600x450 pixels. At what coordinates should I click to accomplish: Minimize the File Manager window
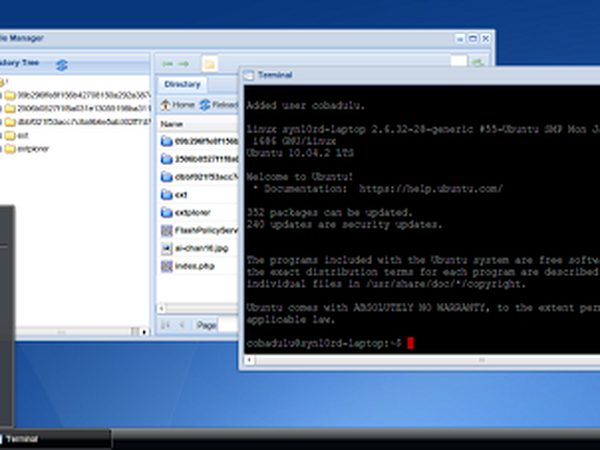(460, 39)
